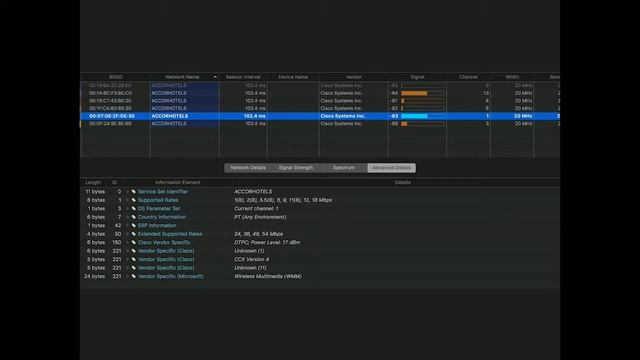The height and width of the screenshot is (360, 640).
Task: Select the network with BSSID 00:18:C7:43:B0:20
Action: [110, 101]
